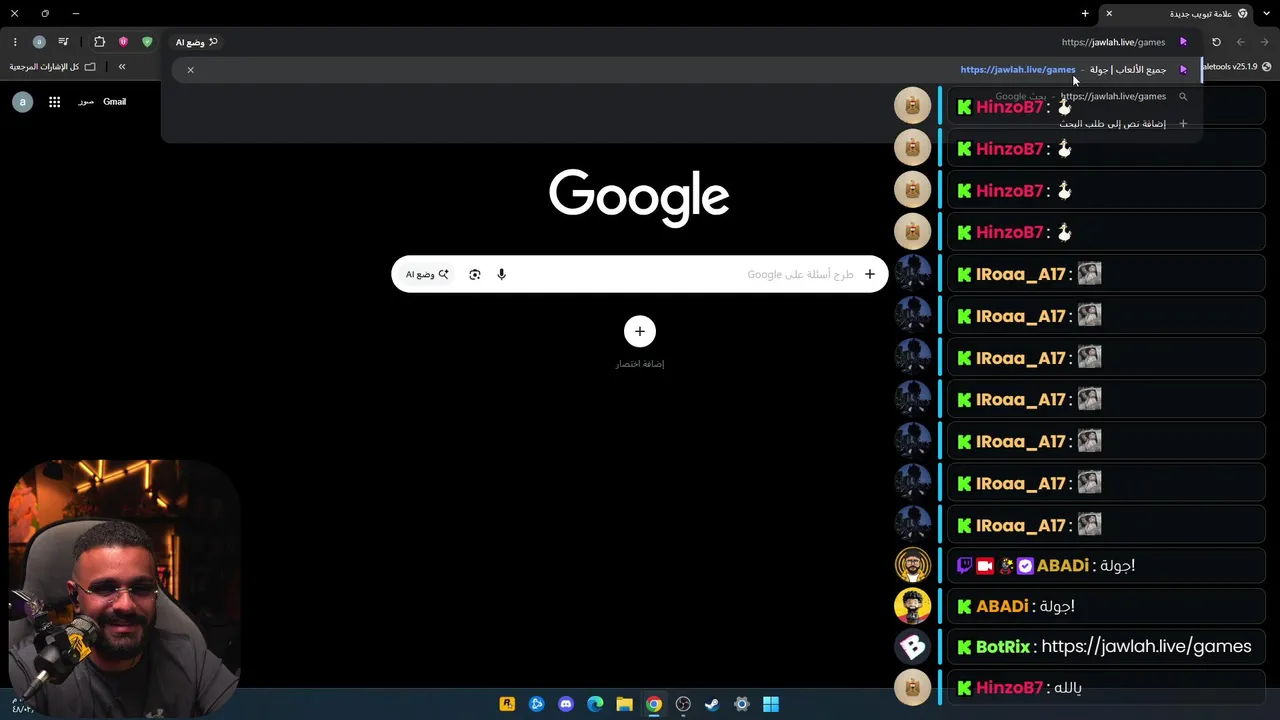Open the Chrome three-dot menu
The image size is (1280, 720).
click(x=15, y=42)
